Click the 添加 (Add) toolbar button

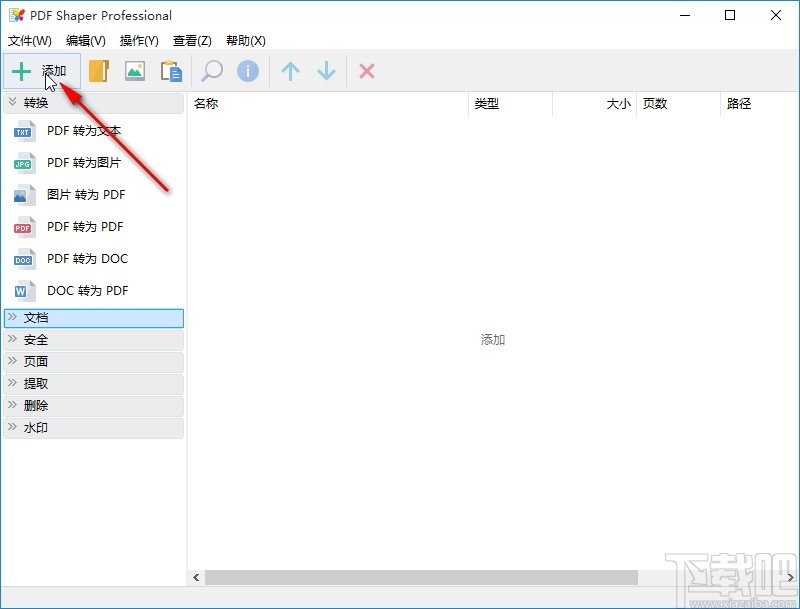42,71
